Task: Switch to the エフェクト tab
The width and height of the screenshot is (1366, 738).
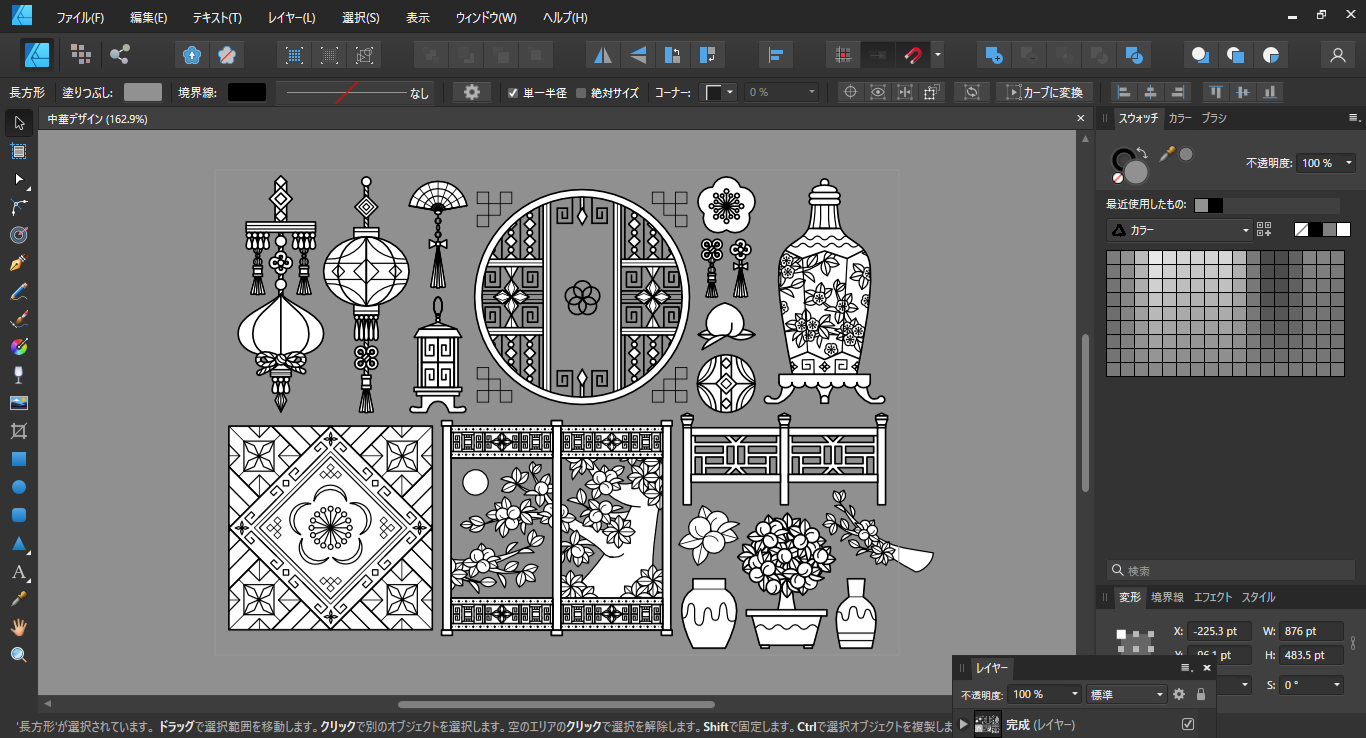Action: click(1212, 597)
